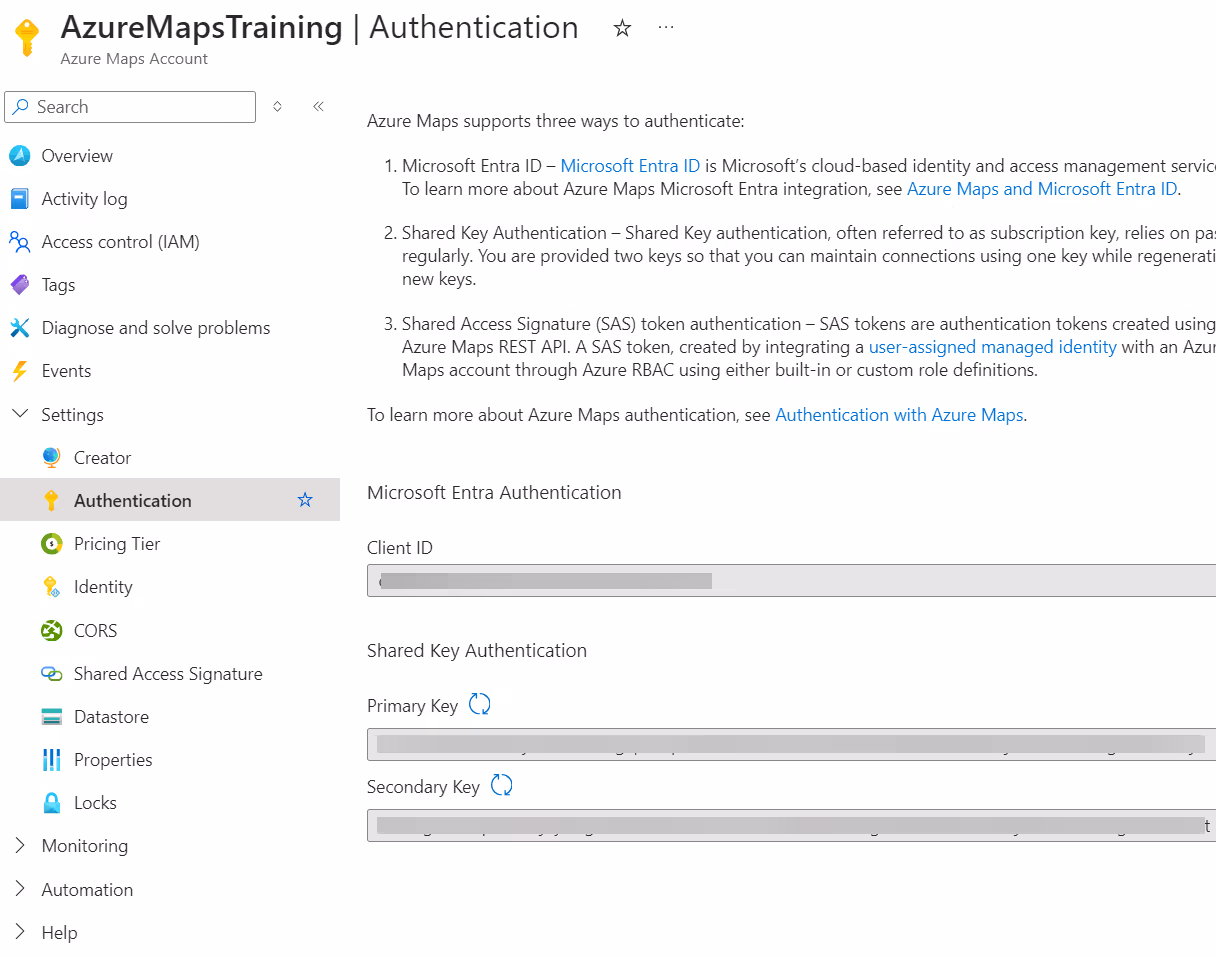This screenshot has width=1216, height=957.
Task: Collapse the sidebar with double chevron
Action: pyautogui.click(x=318, y=107)
